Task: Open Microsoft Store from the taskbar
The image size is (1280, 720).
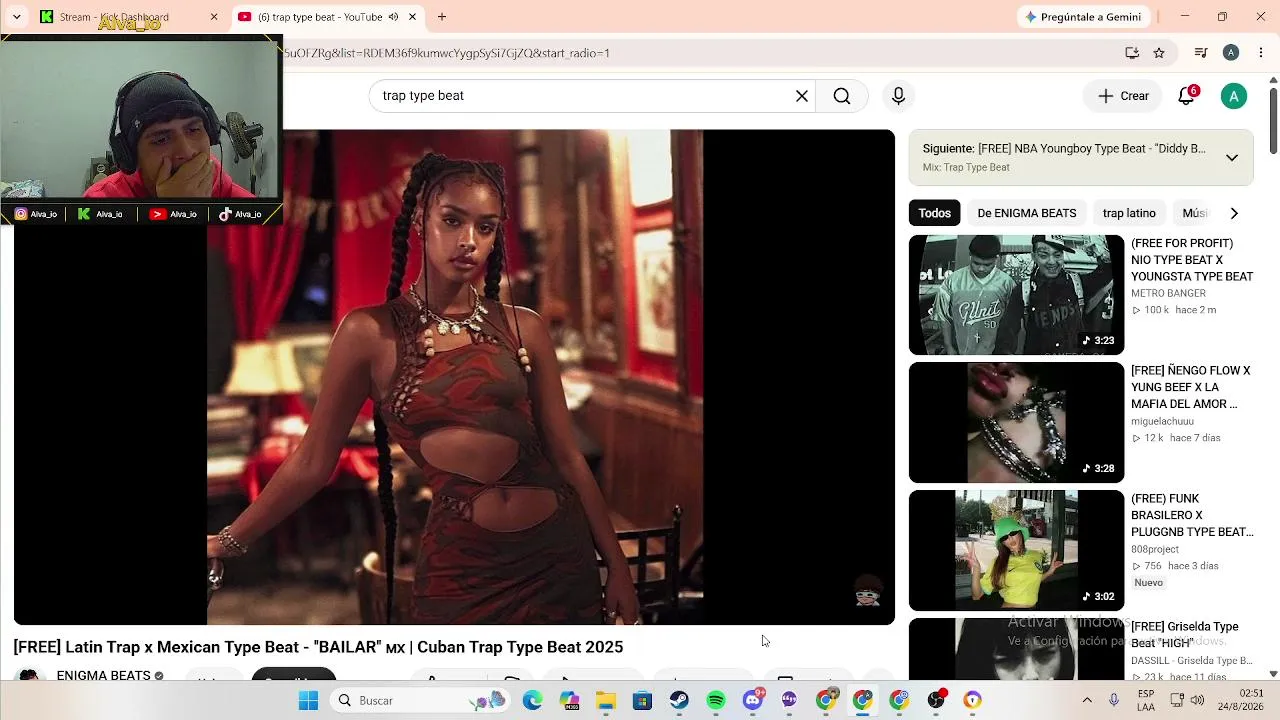Action: [x=642, y=700]
